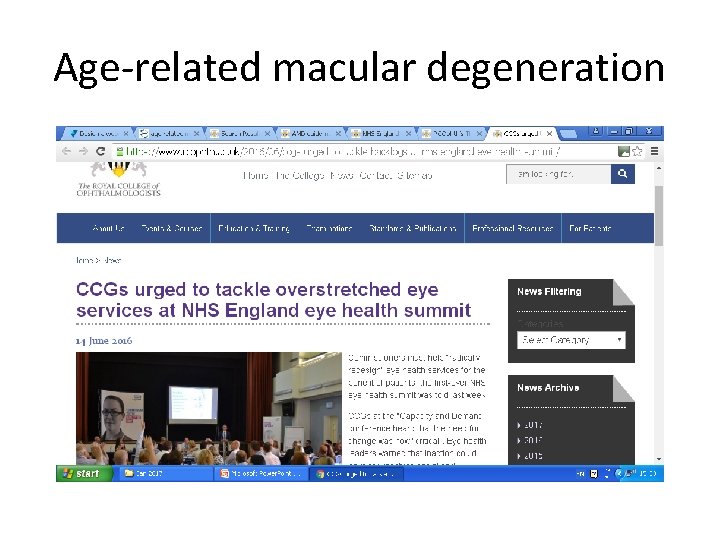
Task: Switch to Microsoft PowerPoint taskbar item
Action: (260, 473)
